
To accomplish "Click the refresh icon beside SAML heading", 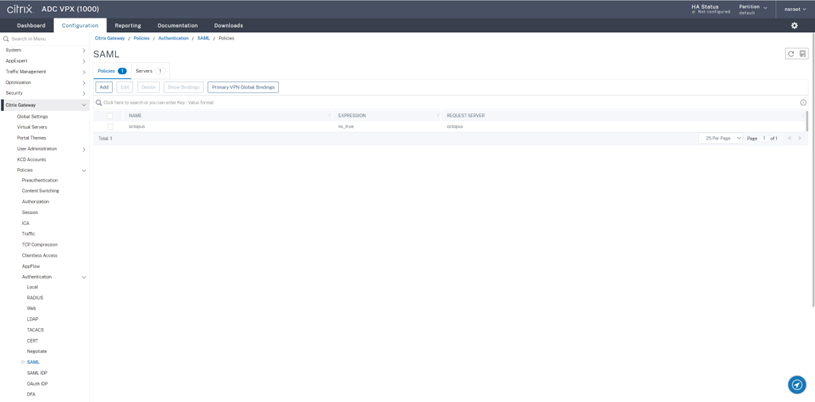I will 791,54.
